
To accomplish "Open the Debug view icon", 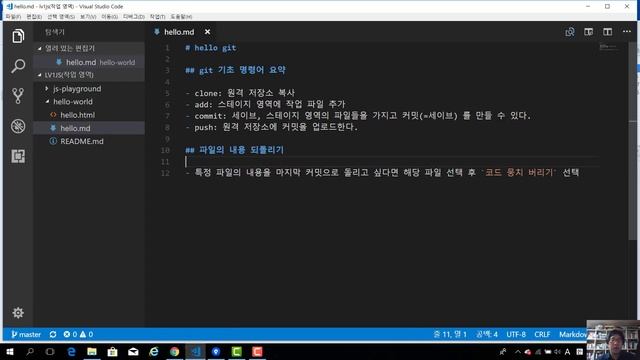I will pyautogui.click(x=18, y=126).
